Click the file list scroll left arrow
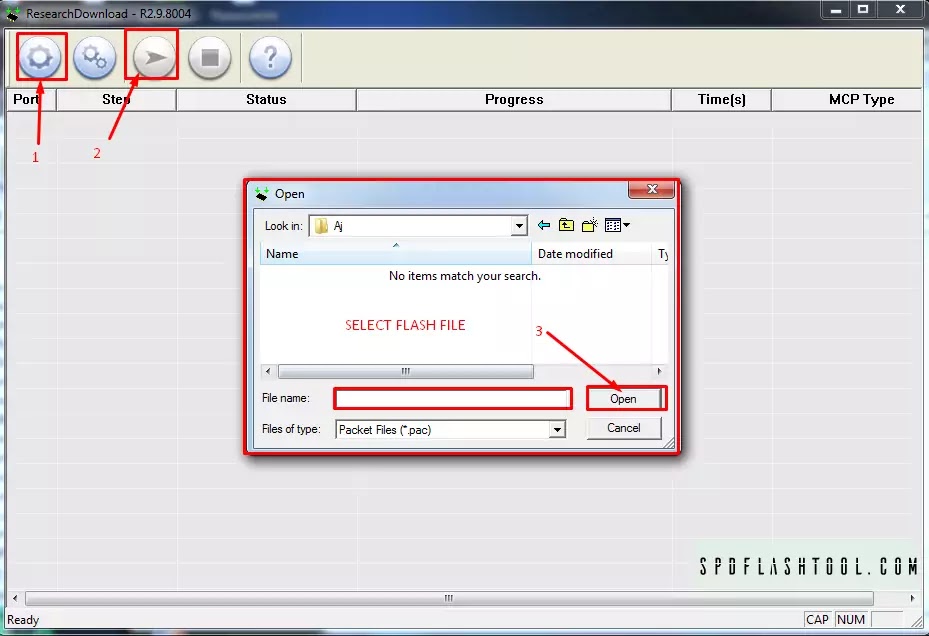The height and width of the screenshot is (636, 929). click(x=268, y=372)
